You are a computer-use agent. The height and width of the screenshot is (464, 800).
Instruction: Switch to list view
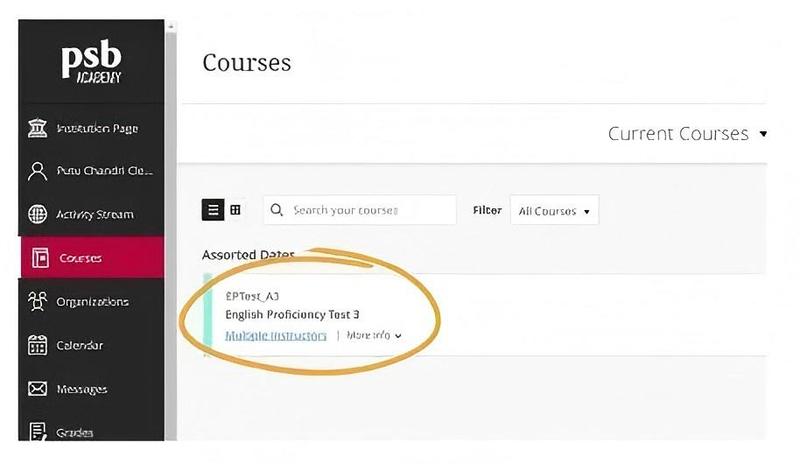coord(213,210)
